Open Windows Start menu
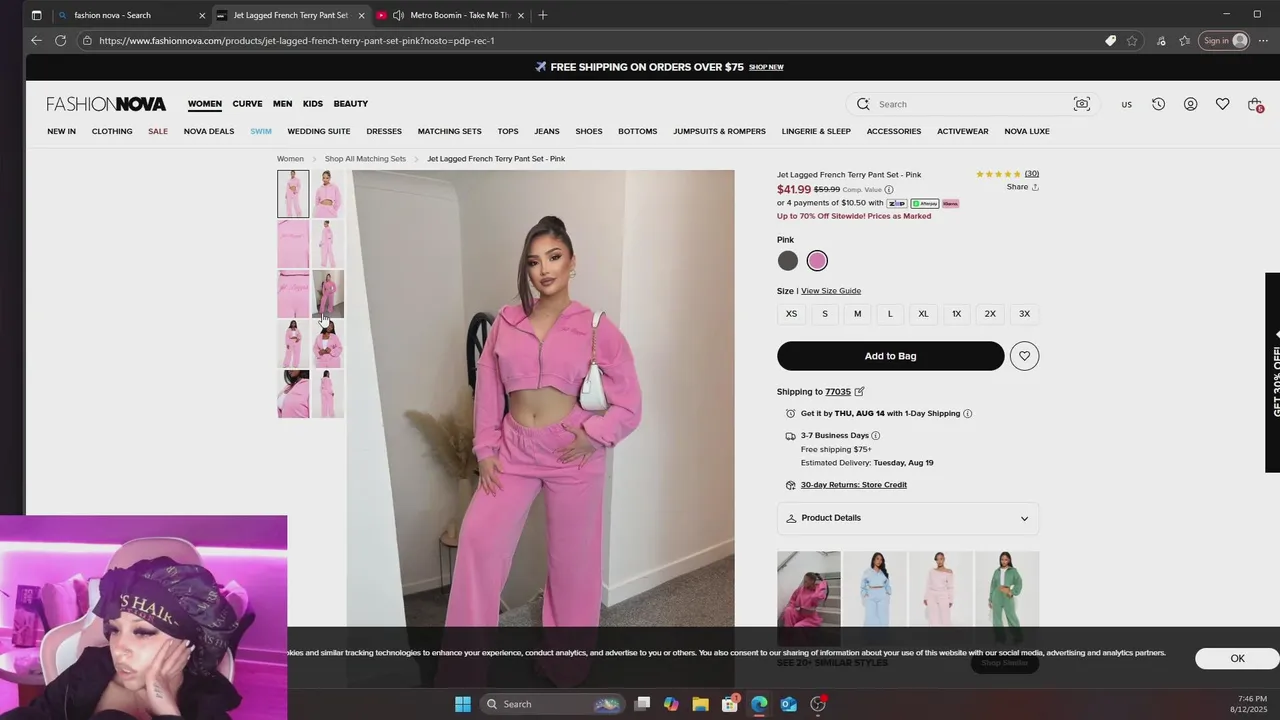Image resolution: width=1280 pixels, height=720 pixels. tap(463, 704)
